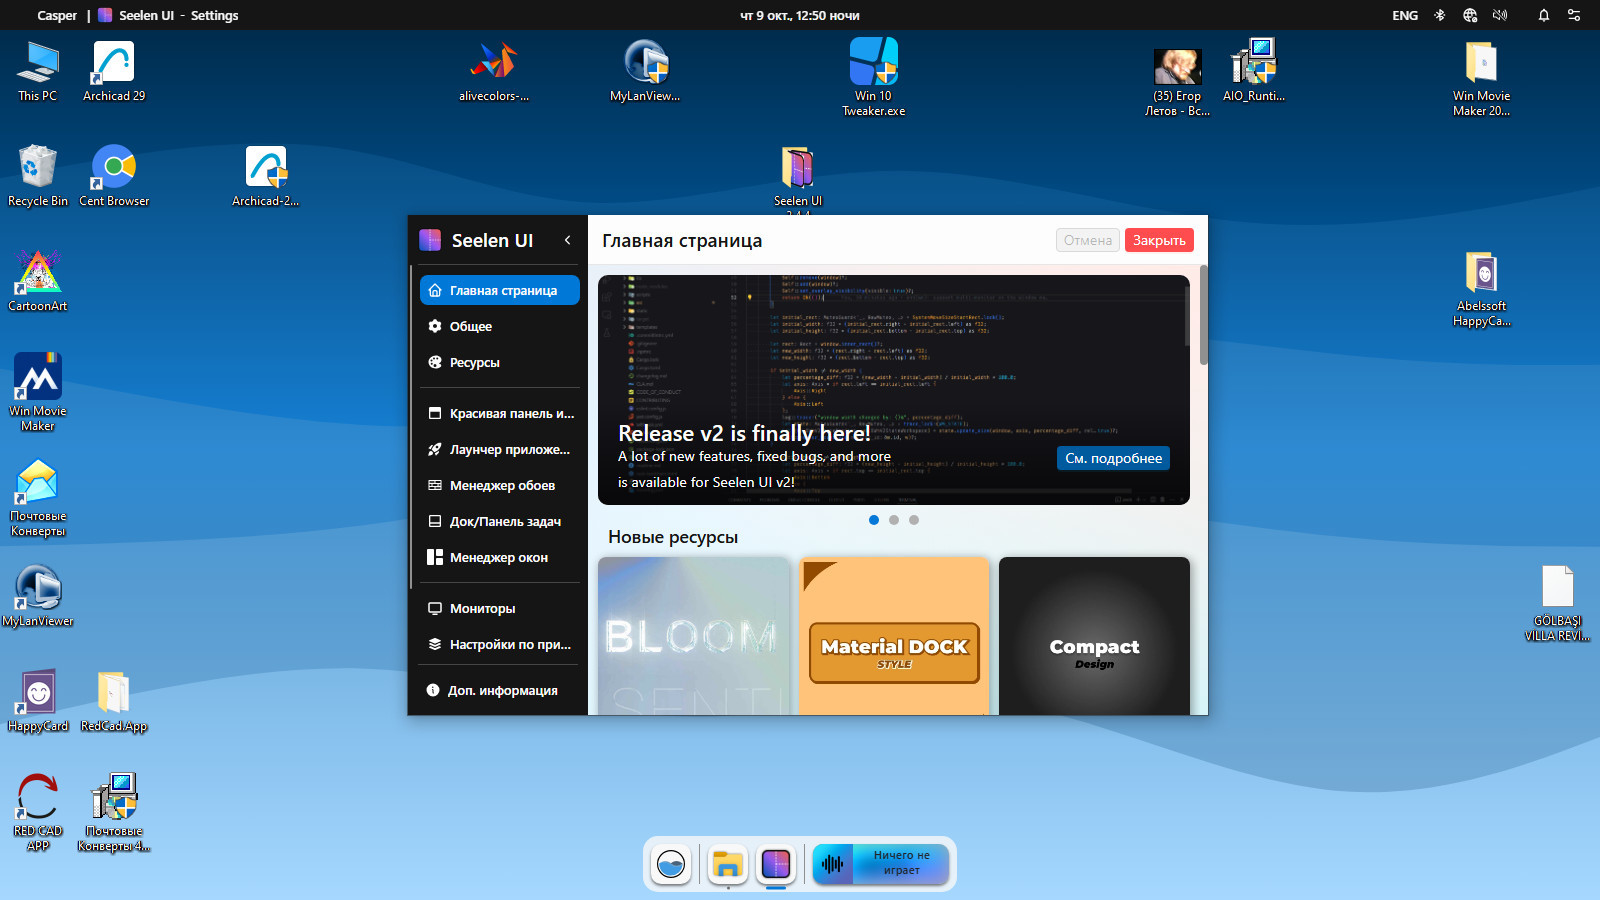Launch Cent Browser from the desktop

pos(114,176)
